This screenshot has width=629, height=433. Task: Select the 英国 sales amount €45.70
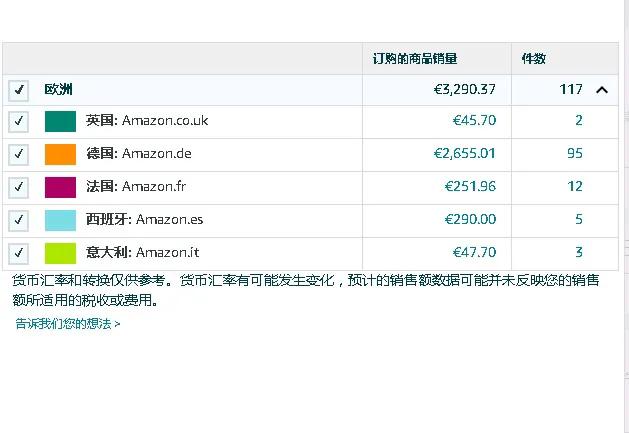[x=474, y=120]
